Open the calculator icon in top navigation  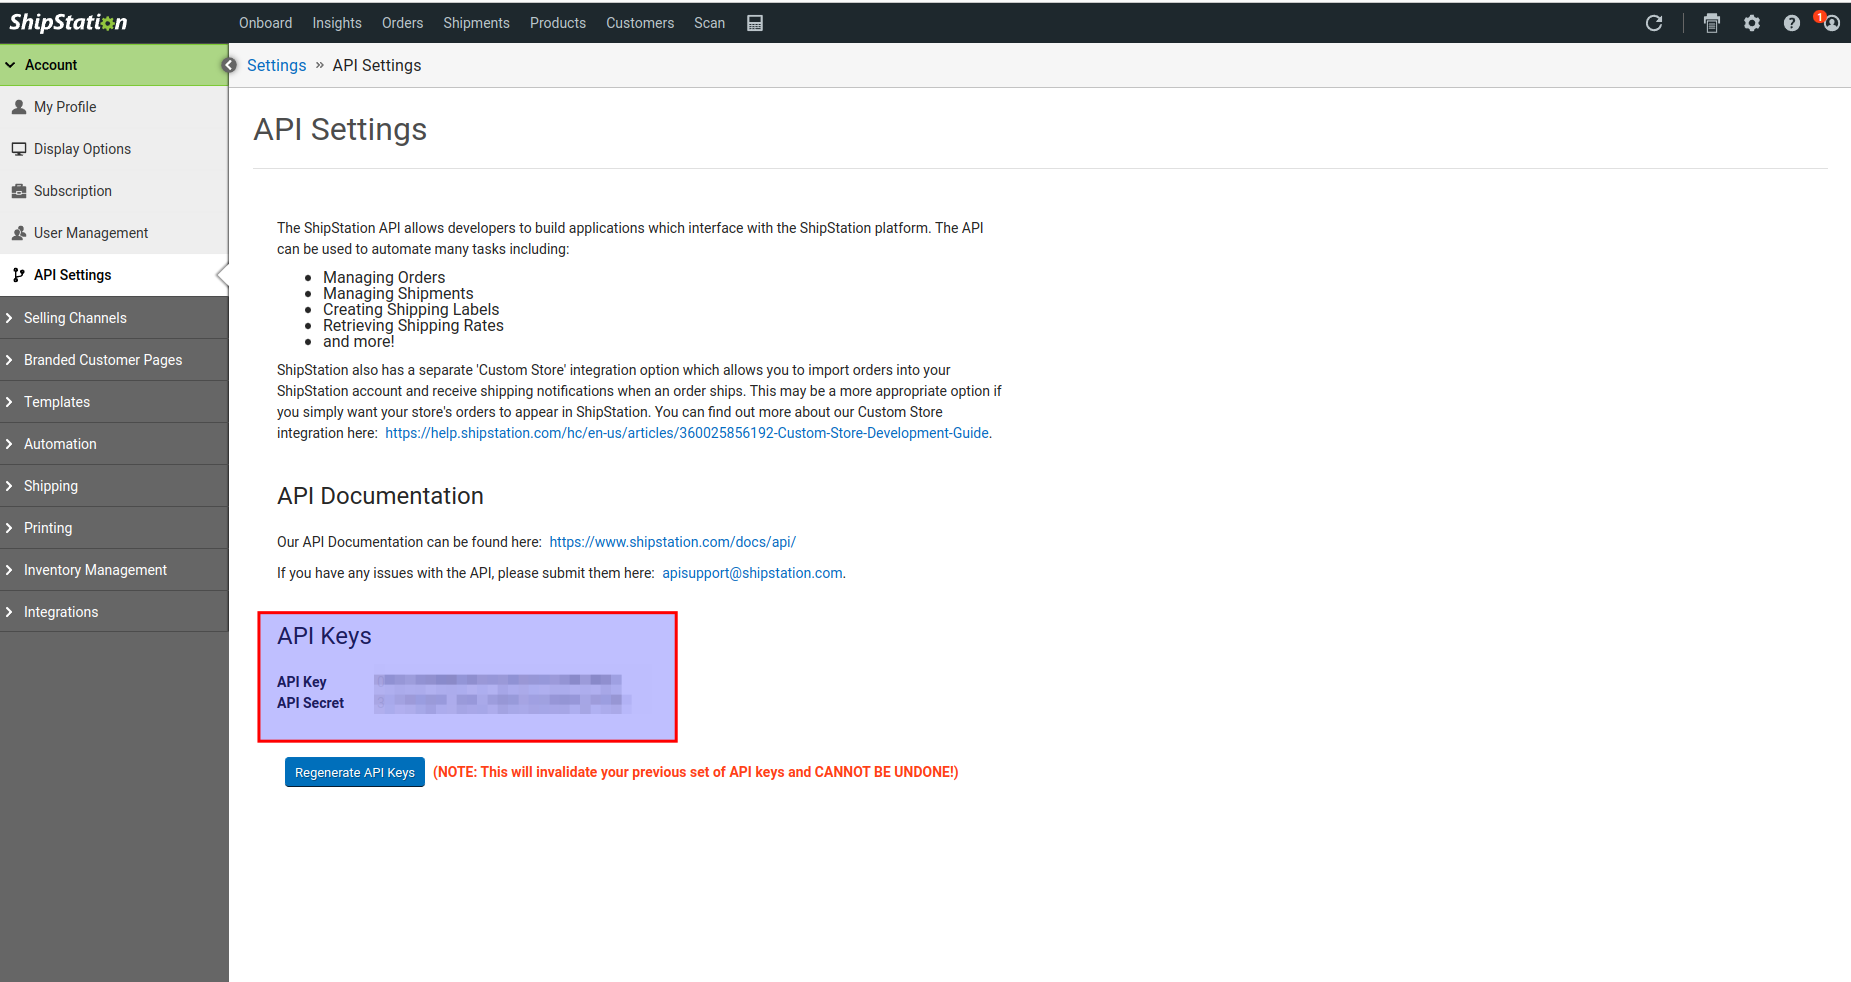(755, 23)
